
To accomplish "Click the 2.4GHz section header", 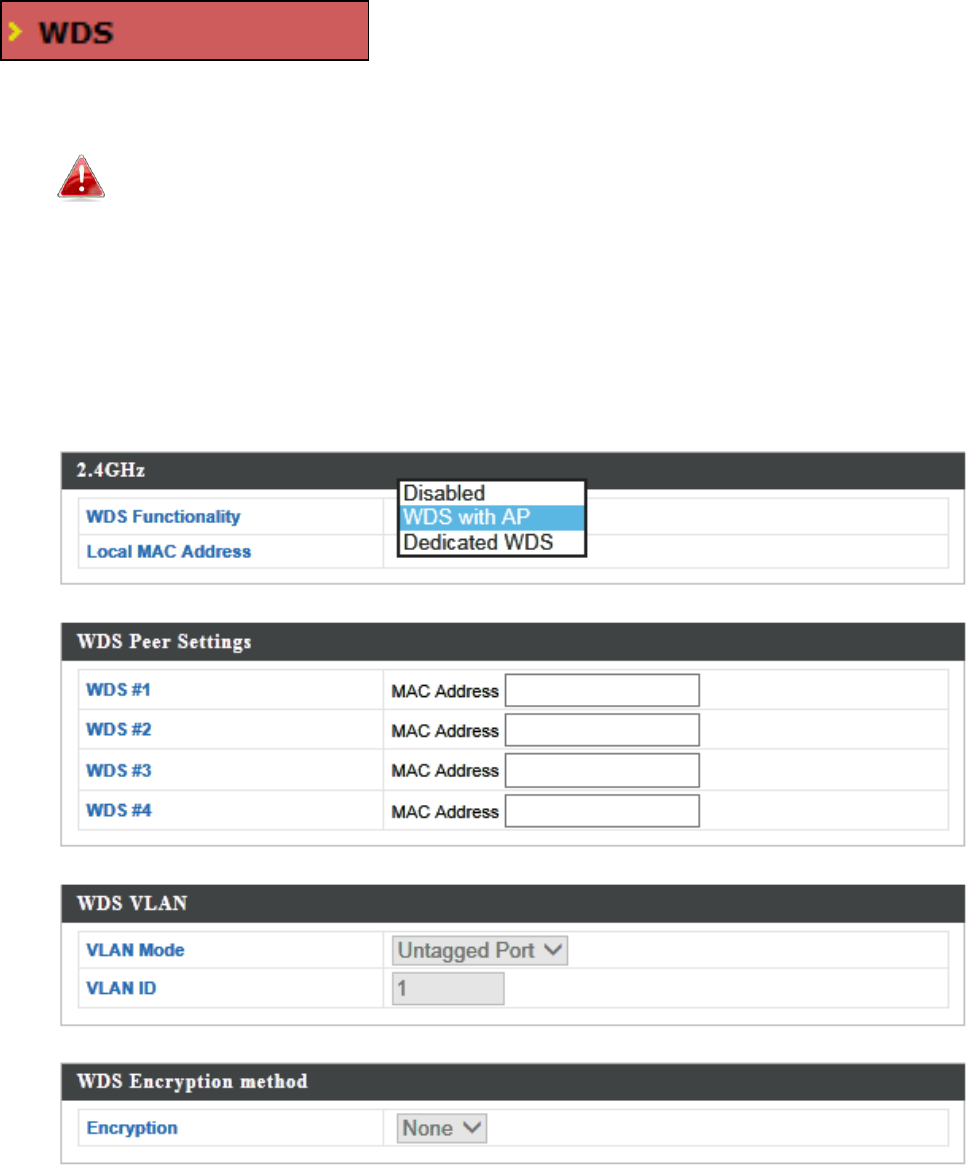I will click(513, 470).
